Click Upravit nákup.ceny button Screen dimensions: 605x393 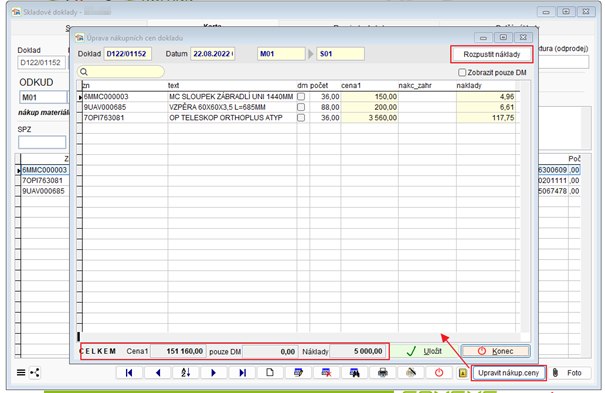tap(509, 373)
